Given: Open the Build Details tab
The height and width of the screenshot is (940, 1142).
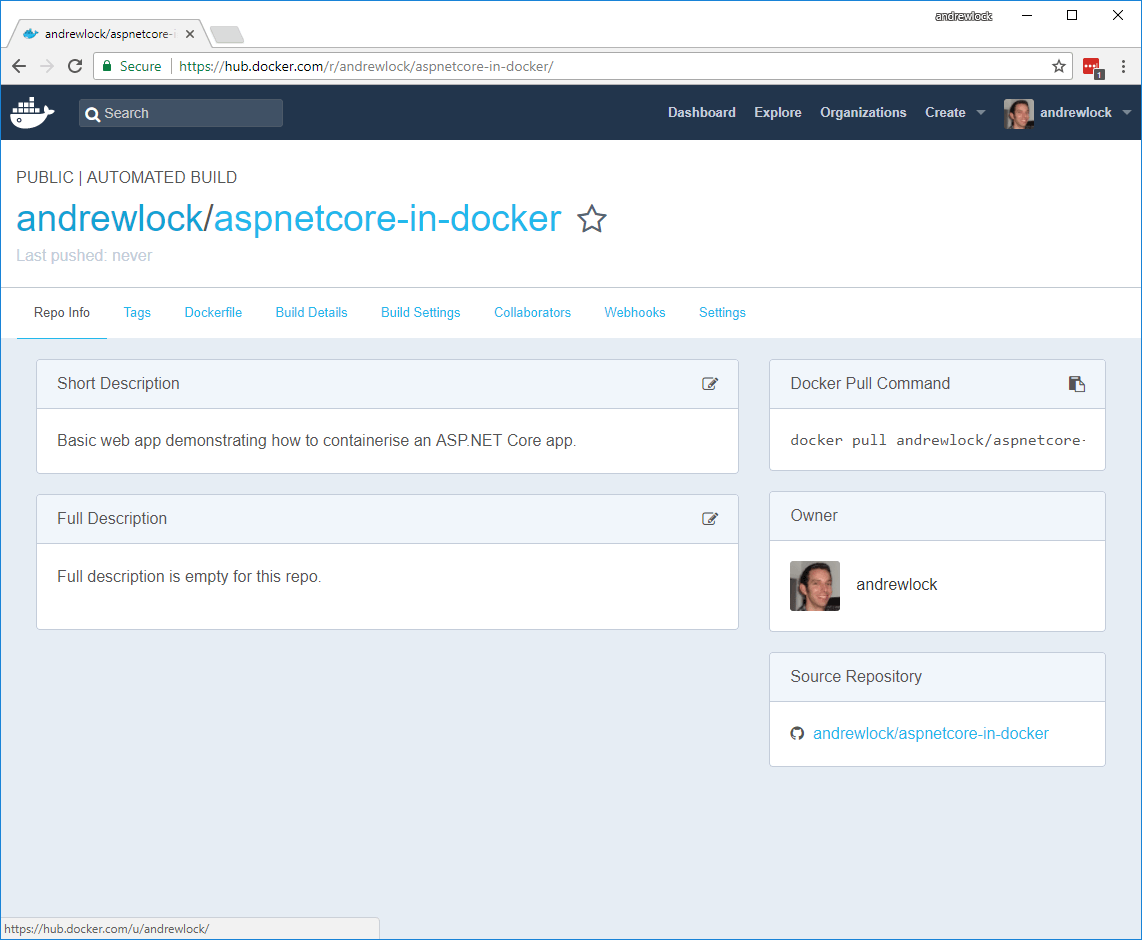Looking at the screenshot, I should [311, 312].
